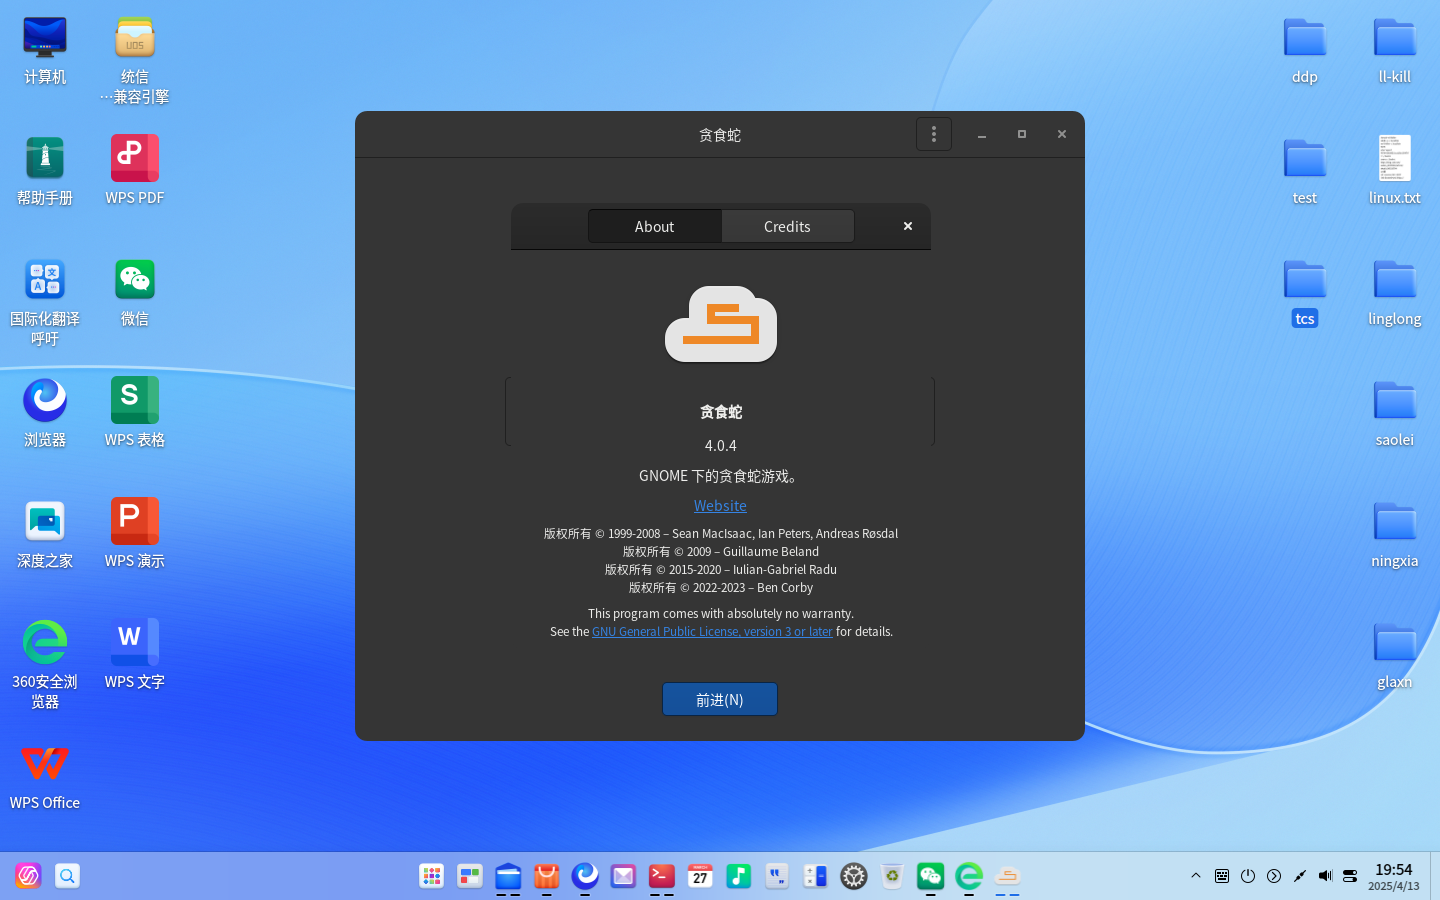Select the test folder on desktop
1440x900 pixels.
tap(1305, 171)
